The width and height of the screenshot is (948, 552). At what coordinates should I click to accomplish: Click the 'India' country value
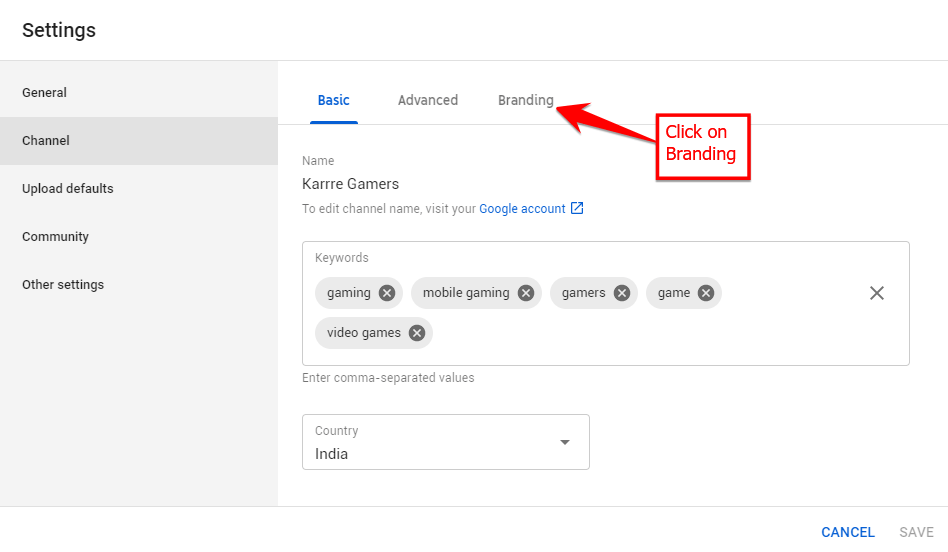(x=331, y=454)
